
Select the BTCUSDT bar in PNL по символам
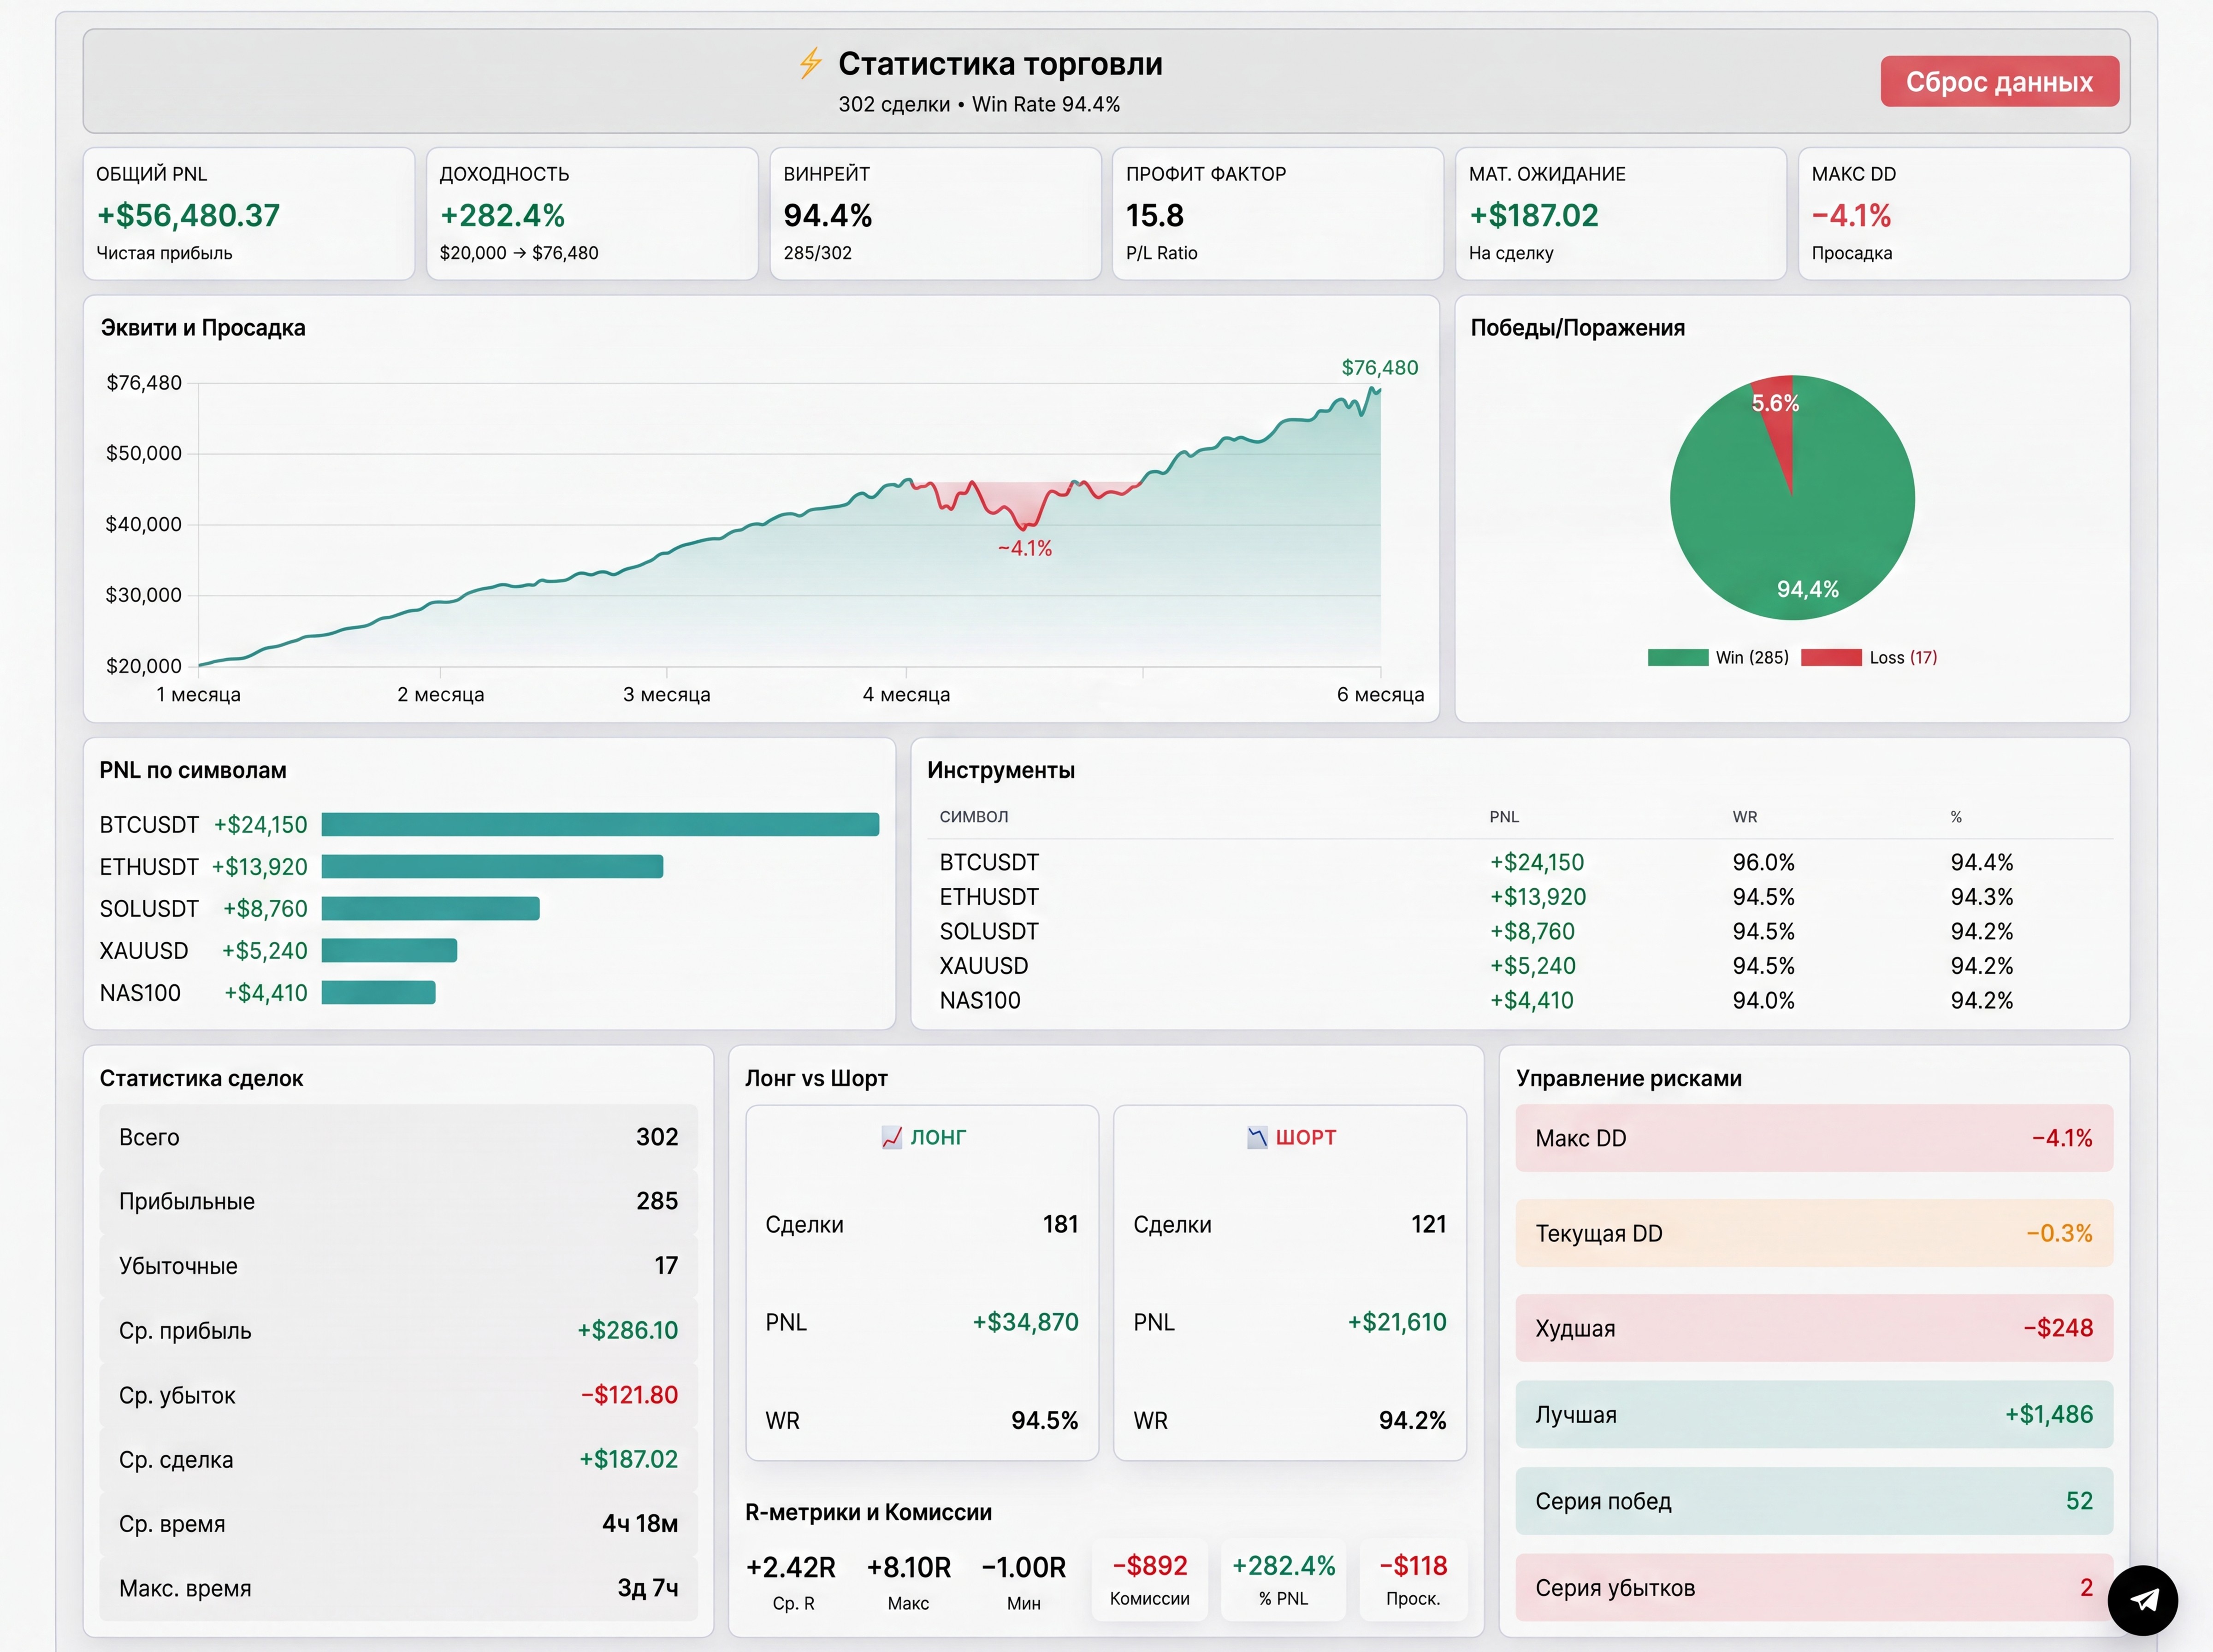pos(600,824)
